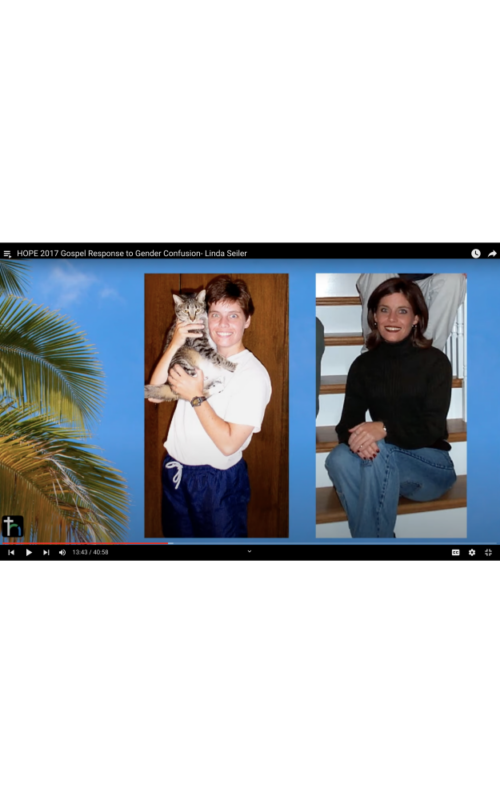Image resolution: width=500 pixels, height=800 pixels.
Task: Play the paused video
Action: tap(29, 552)
